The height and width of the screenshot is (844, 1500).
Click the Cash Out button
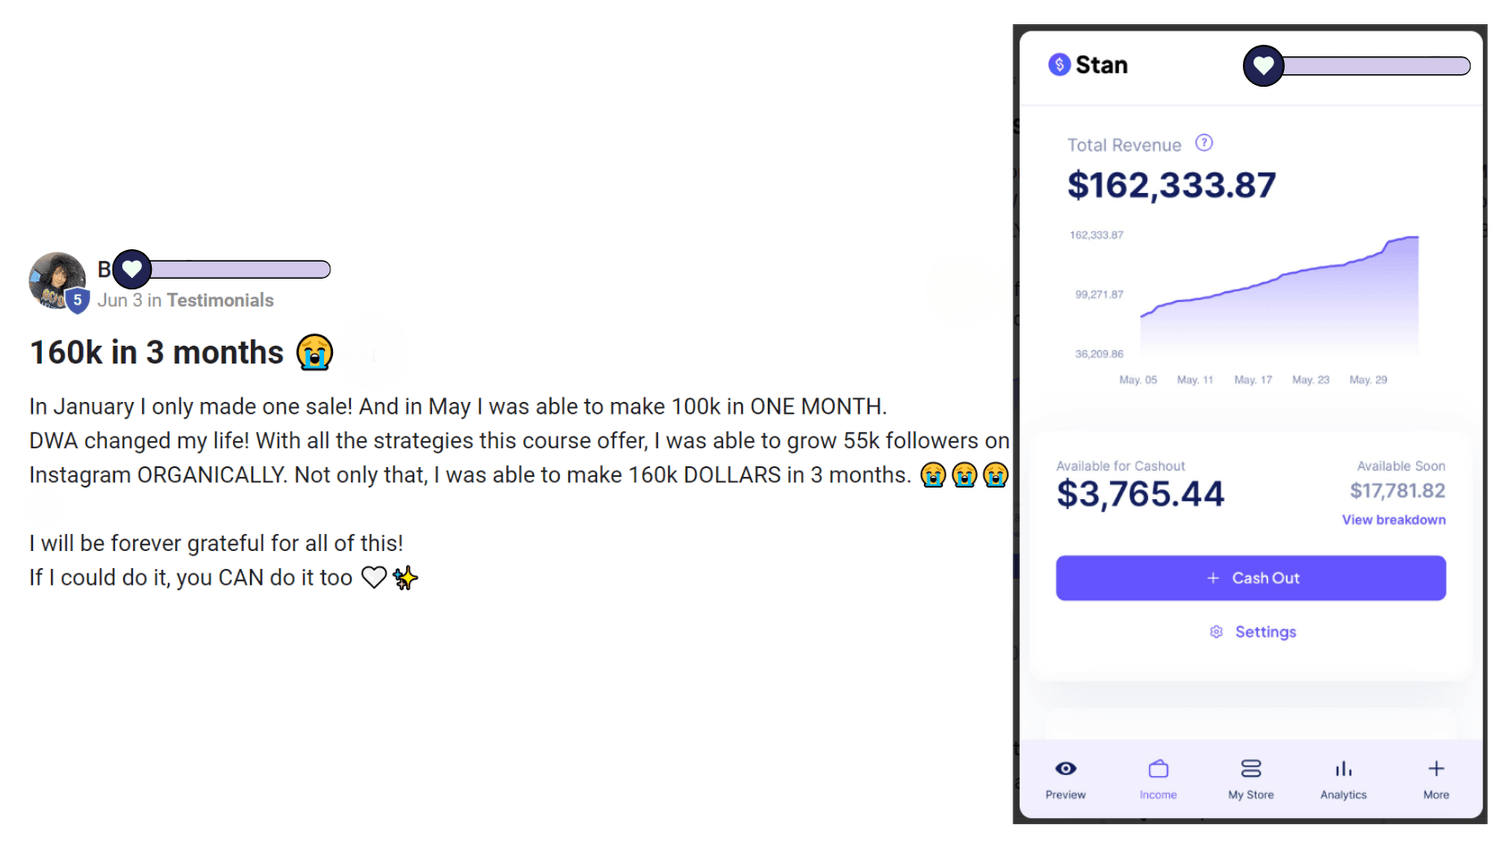coord(1251,578)
